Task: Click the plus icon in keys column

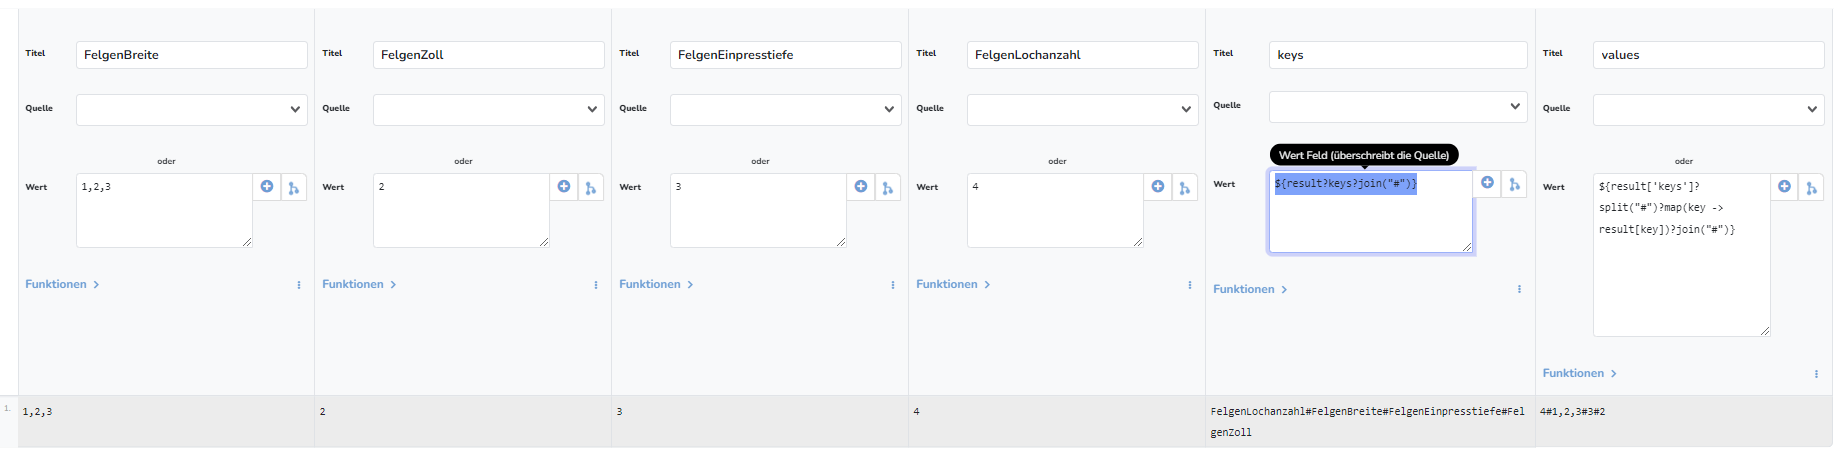Action: pos(1487,183)
